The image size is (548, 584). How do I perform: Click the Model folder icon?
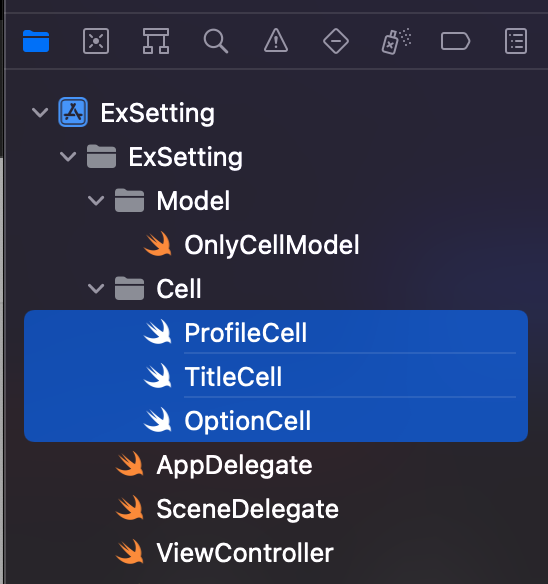(x=129, y=200)
